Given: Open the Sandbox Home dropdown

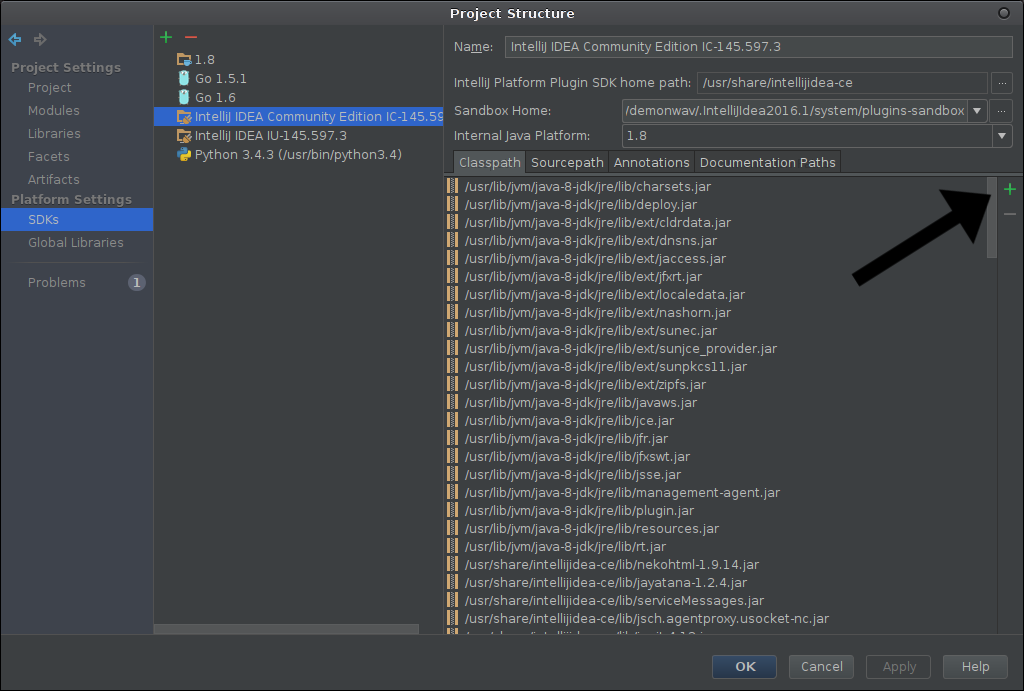Looking at the screenshot, I should point(977,111).
